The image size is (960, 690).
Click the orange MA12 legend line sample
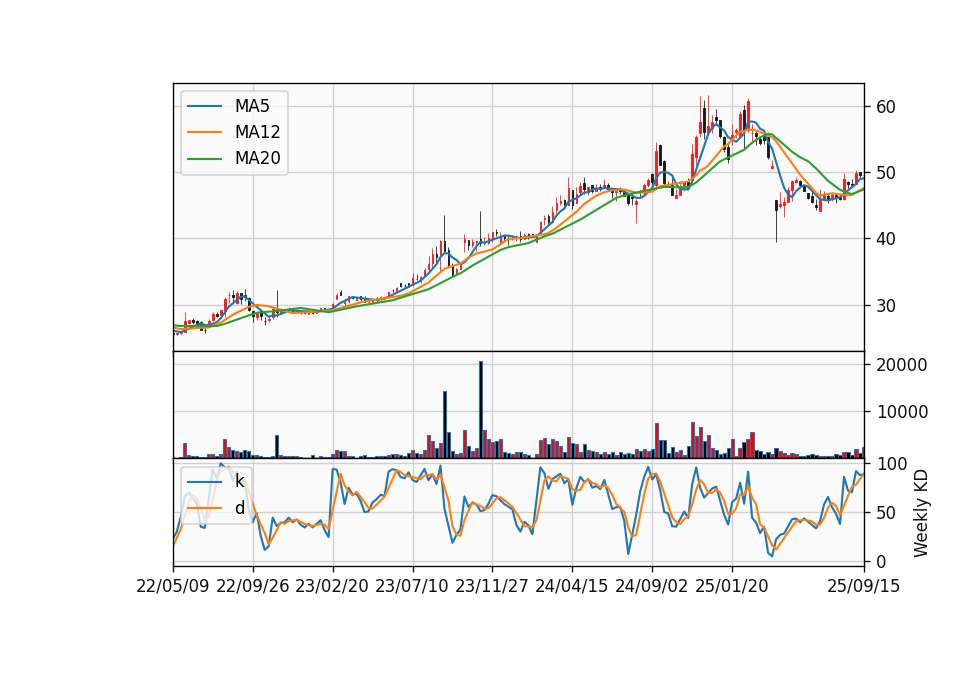(x=204, y=132)
